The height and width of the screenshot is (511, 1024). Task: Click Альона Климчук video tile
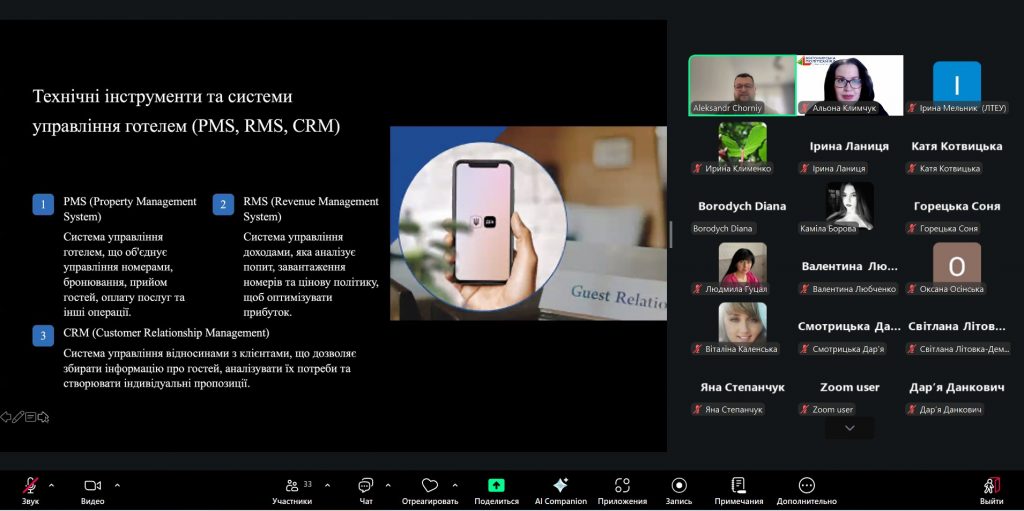pyautogui.click(x=849, y=84)
